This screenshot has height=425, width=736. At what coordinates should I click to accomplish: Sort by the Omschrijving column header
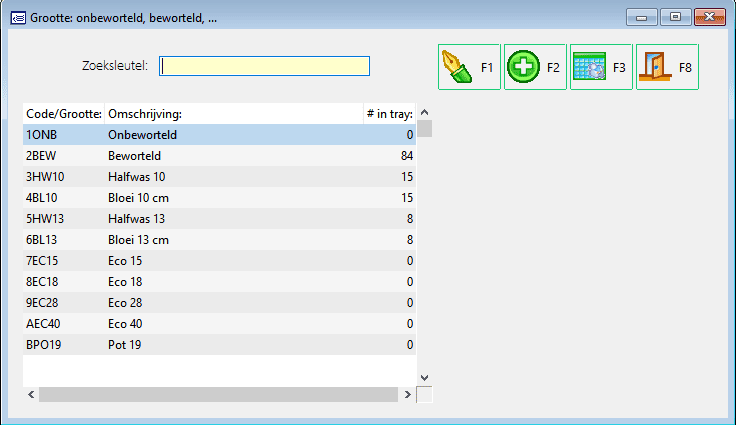tap(234, 114)
